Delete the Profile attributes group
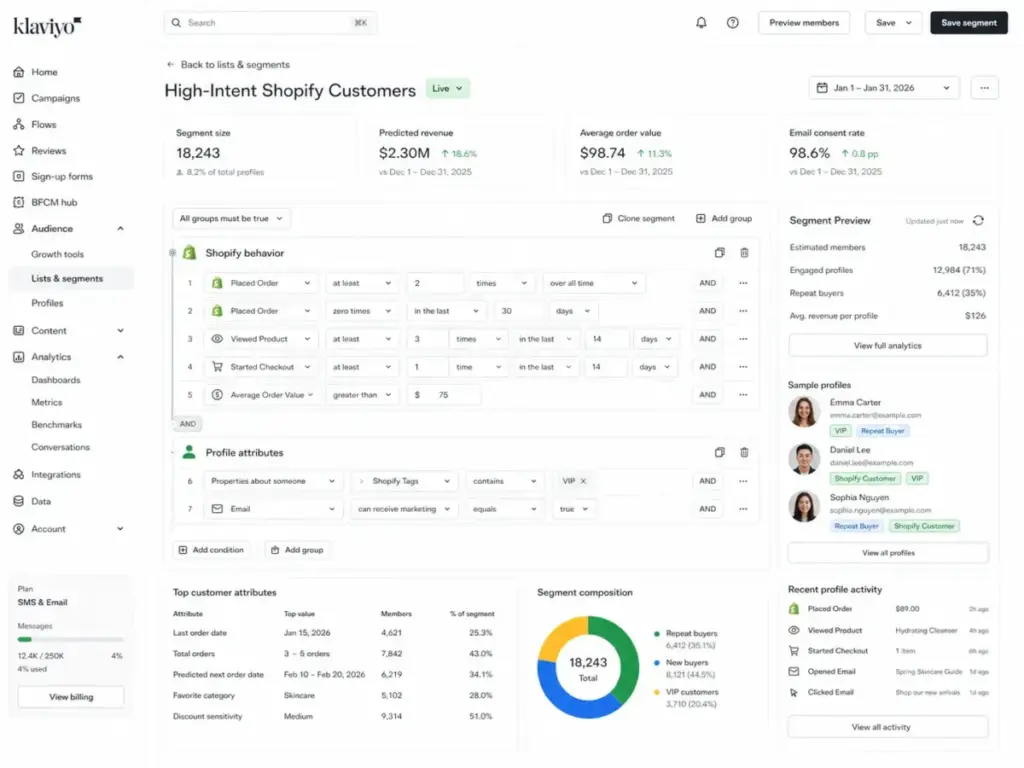 pos(744,453)
